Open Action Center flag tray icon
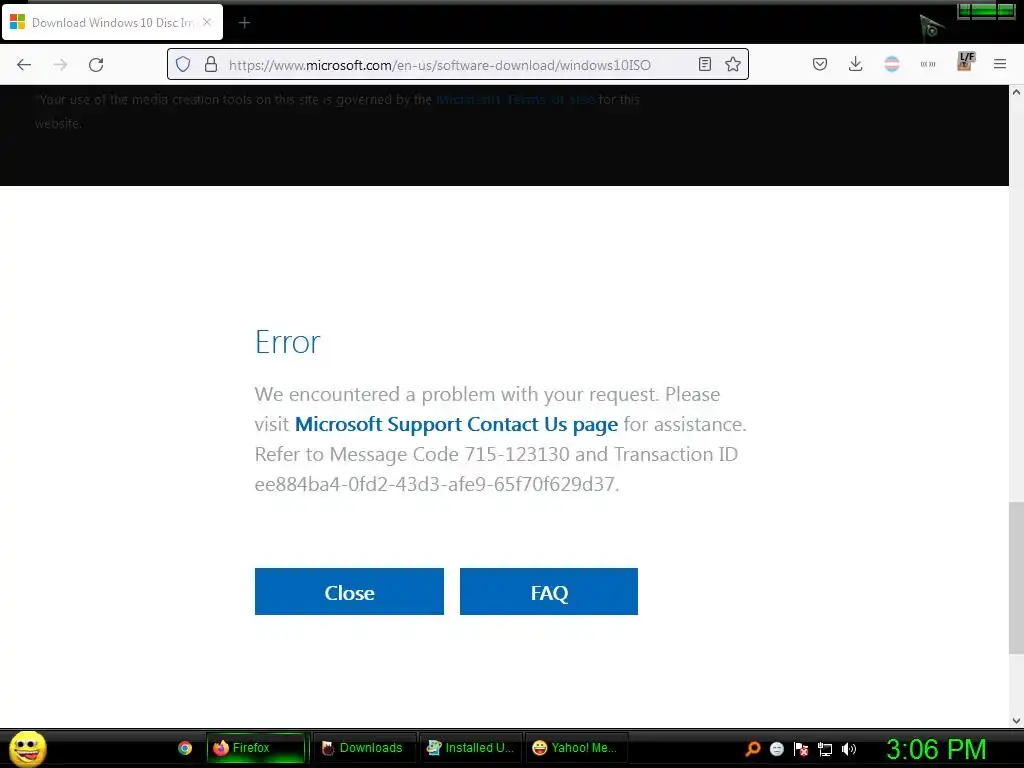Screen dimensions: 1024x768 (x=801, y=749)
